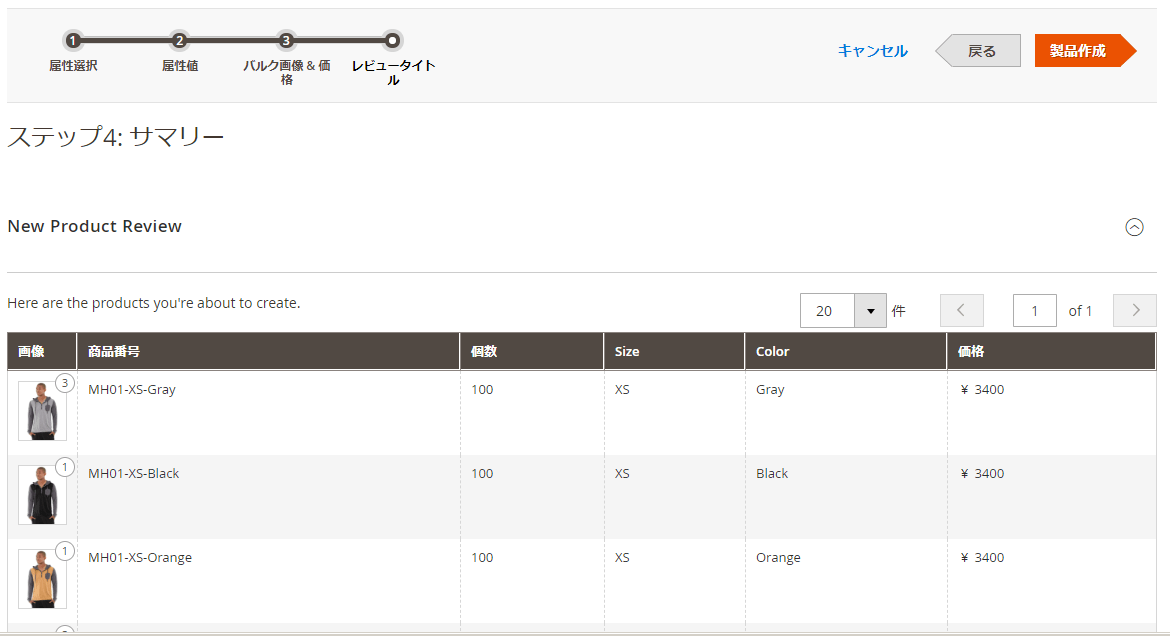
Task: Click the image count badge on MH01-XS-Black
Action: pyautogui.click(x=67, y=466)
